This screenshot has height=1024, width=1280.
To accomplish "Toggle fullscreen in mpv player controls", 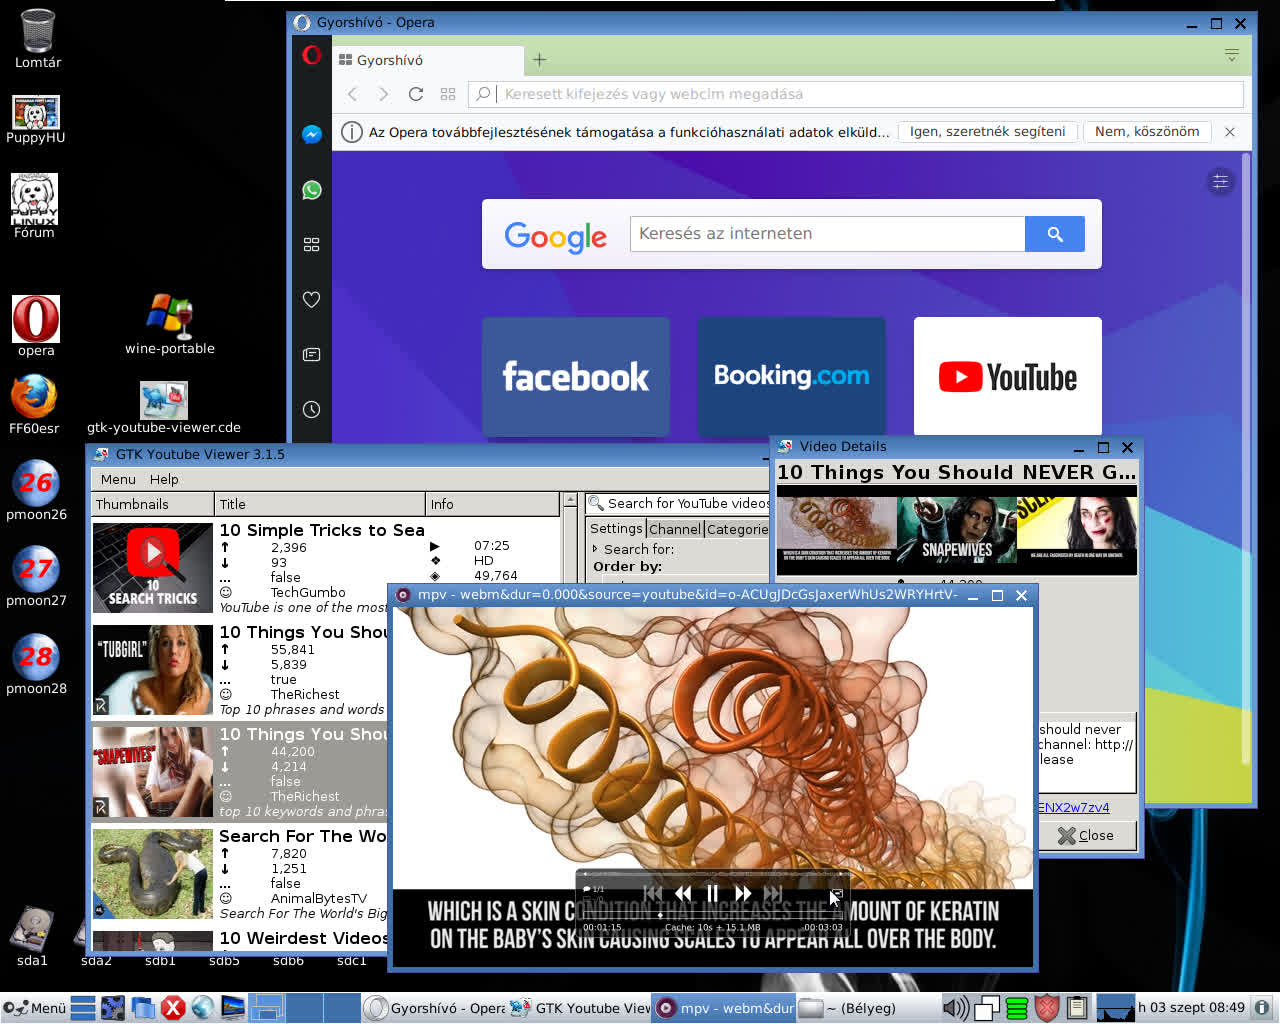I will 837,893.
